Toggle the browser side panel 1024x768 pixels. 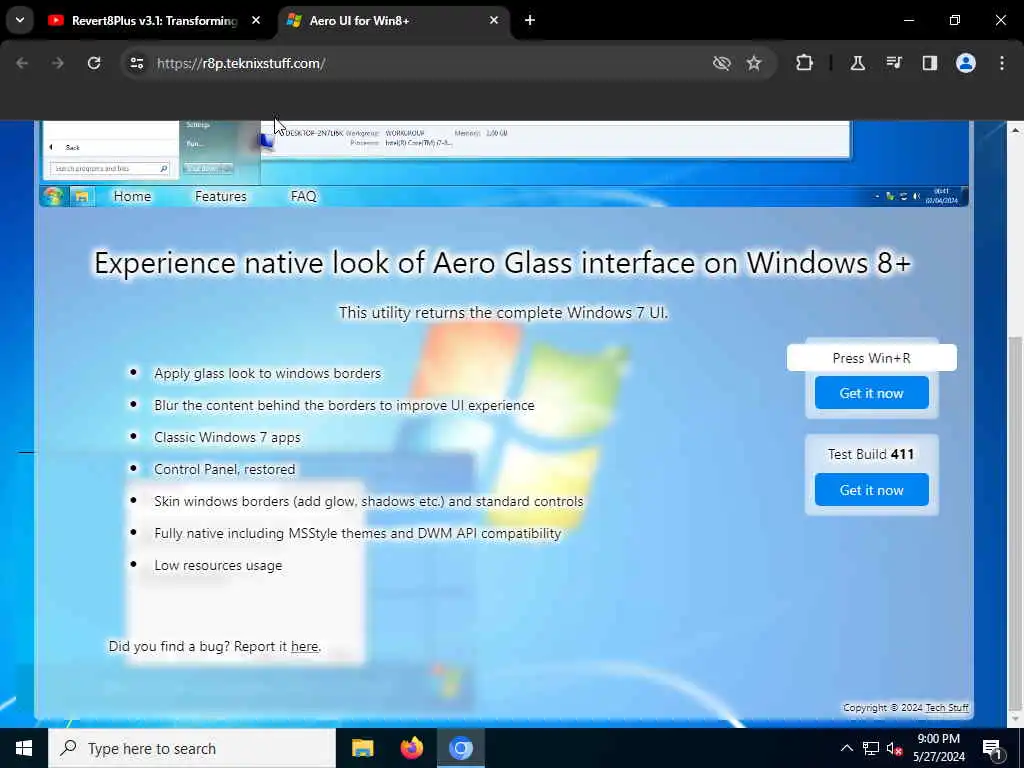[930, 63]
